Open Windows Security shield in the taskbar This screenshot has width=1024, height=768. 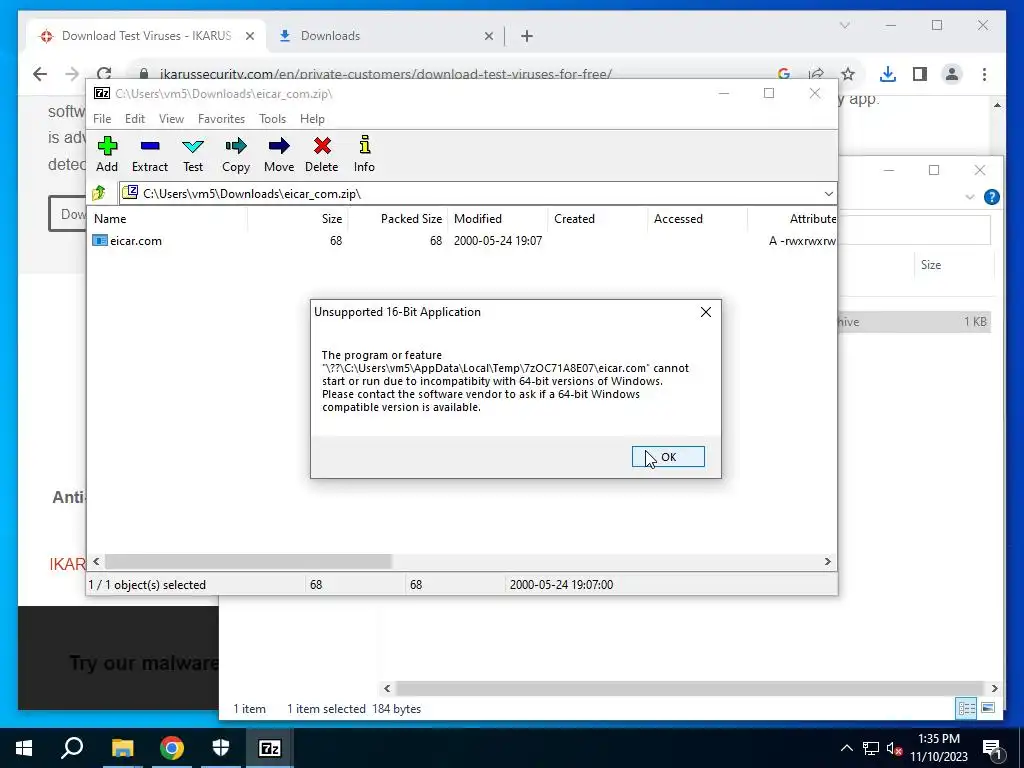[221, 748]
